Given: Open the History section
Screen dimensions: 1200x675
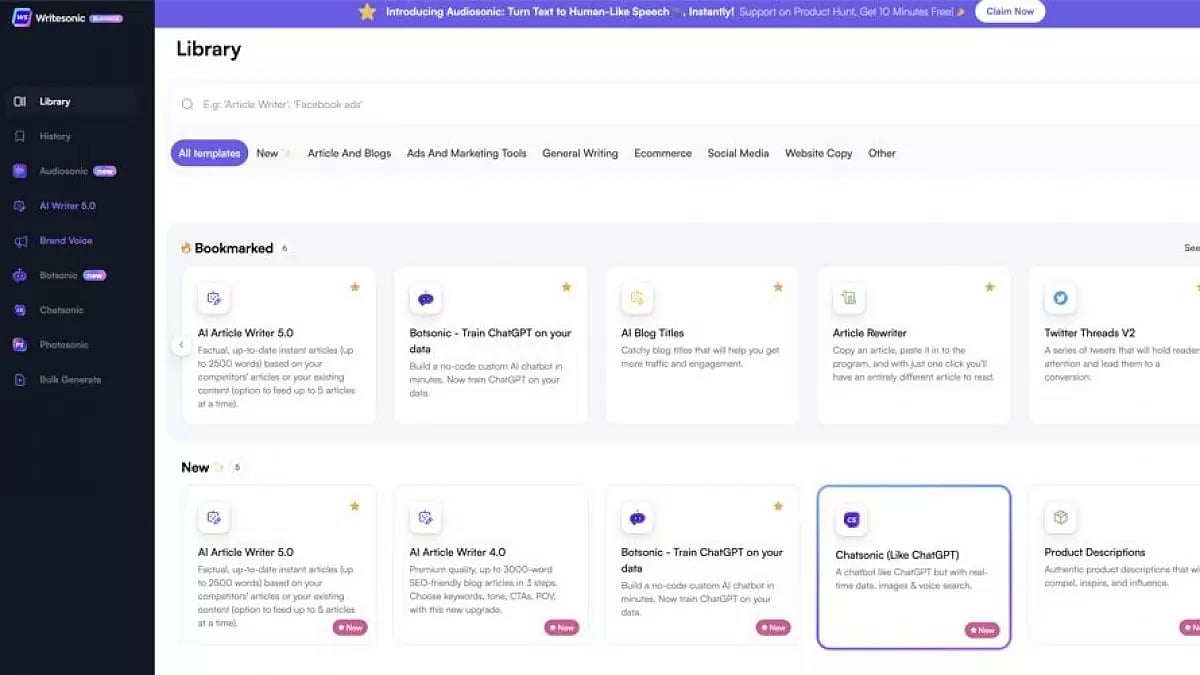Looking at the screenshot, I should click(x=54, y=136).
